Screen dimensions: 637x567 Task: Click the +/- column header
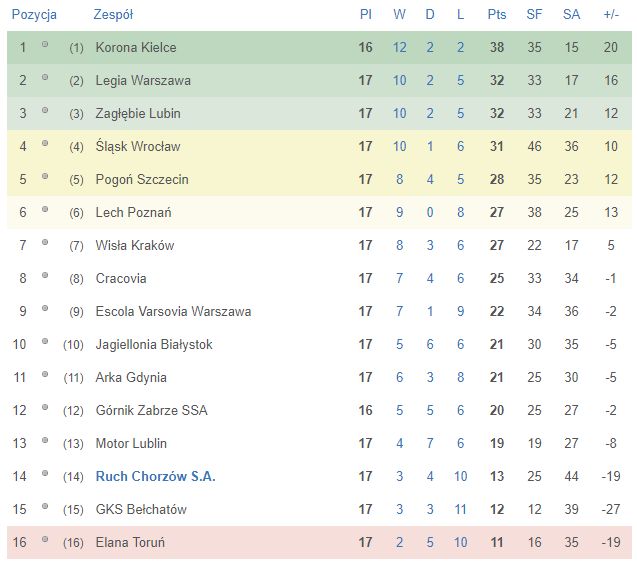611,15
